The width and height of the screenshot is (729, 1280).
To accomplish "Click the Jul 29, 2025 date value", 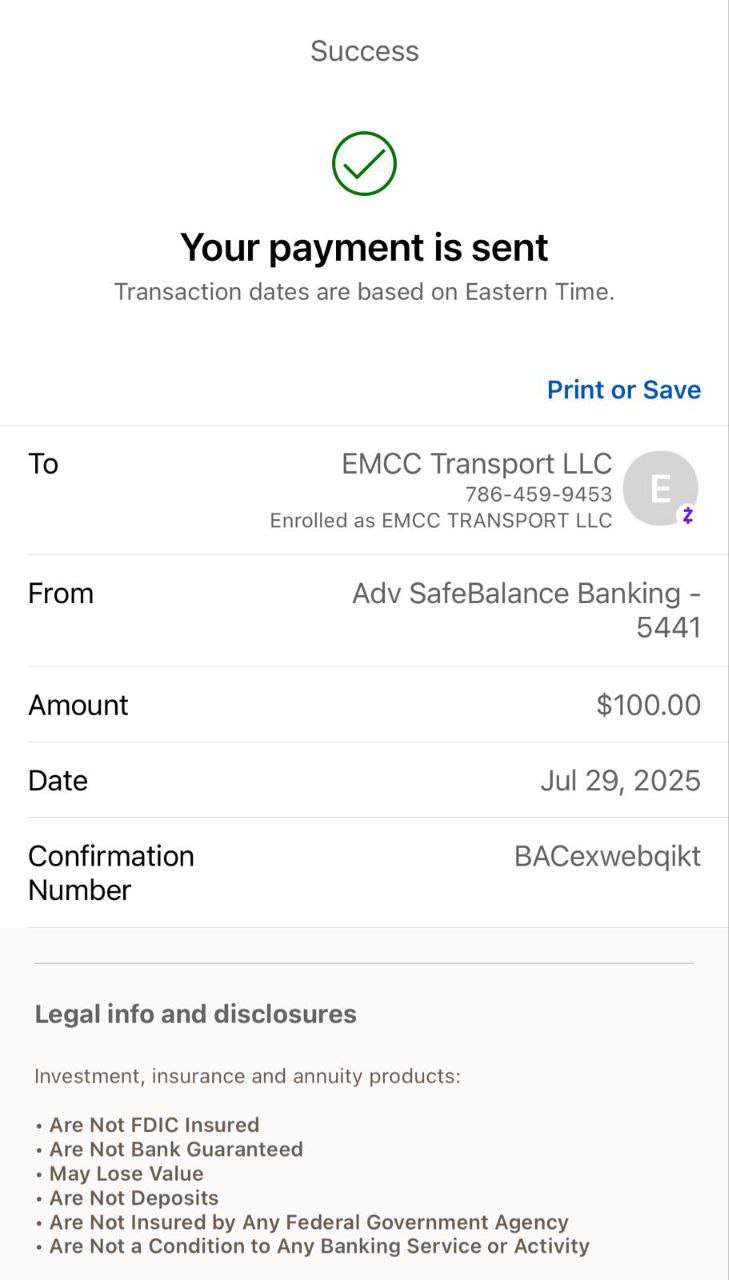I will 620,781.
